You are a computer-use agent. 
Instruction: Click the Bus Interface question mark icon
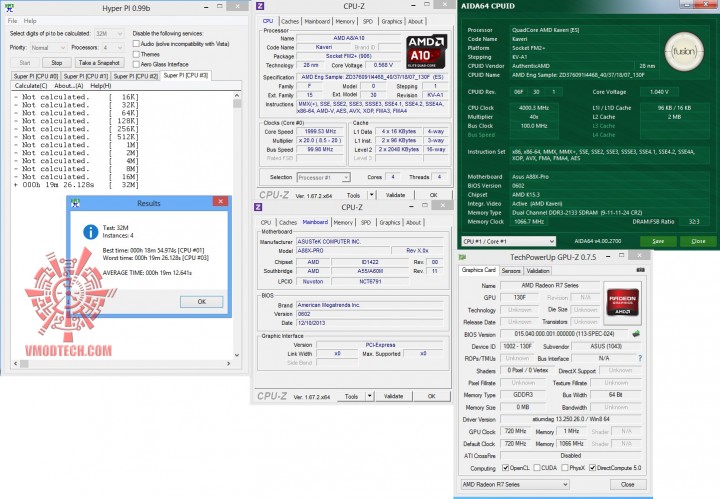(x=640, y=358)
